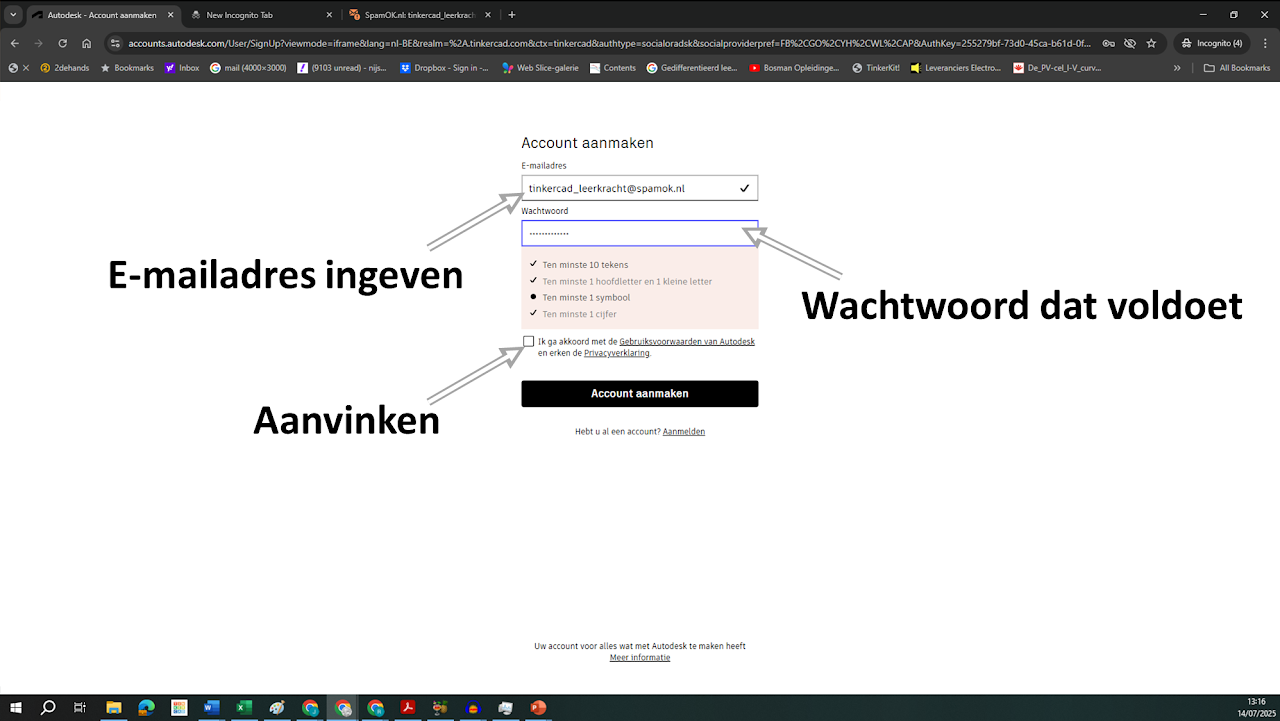The width and height of the screenshot is (1280, 721).
Task: Switch to the SpamOK.nl tab
Action: [x=419, y=15]
